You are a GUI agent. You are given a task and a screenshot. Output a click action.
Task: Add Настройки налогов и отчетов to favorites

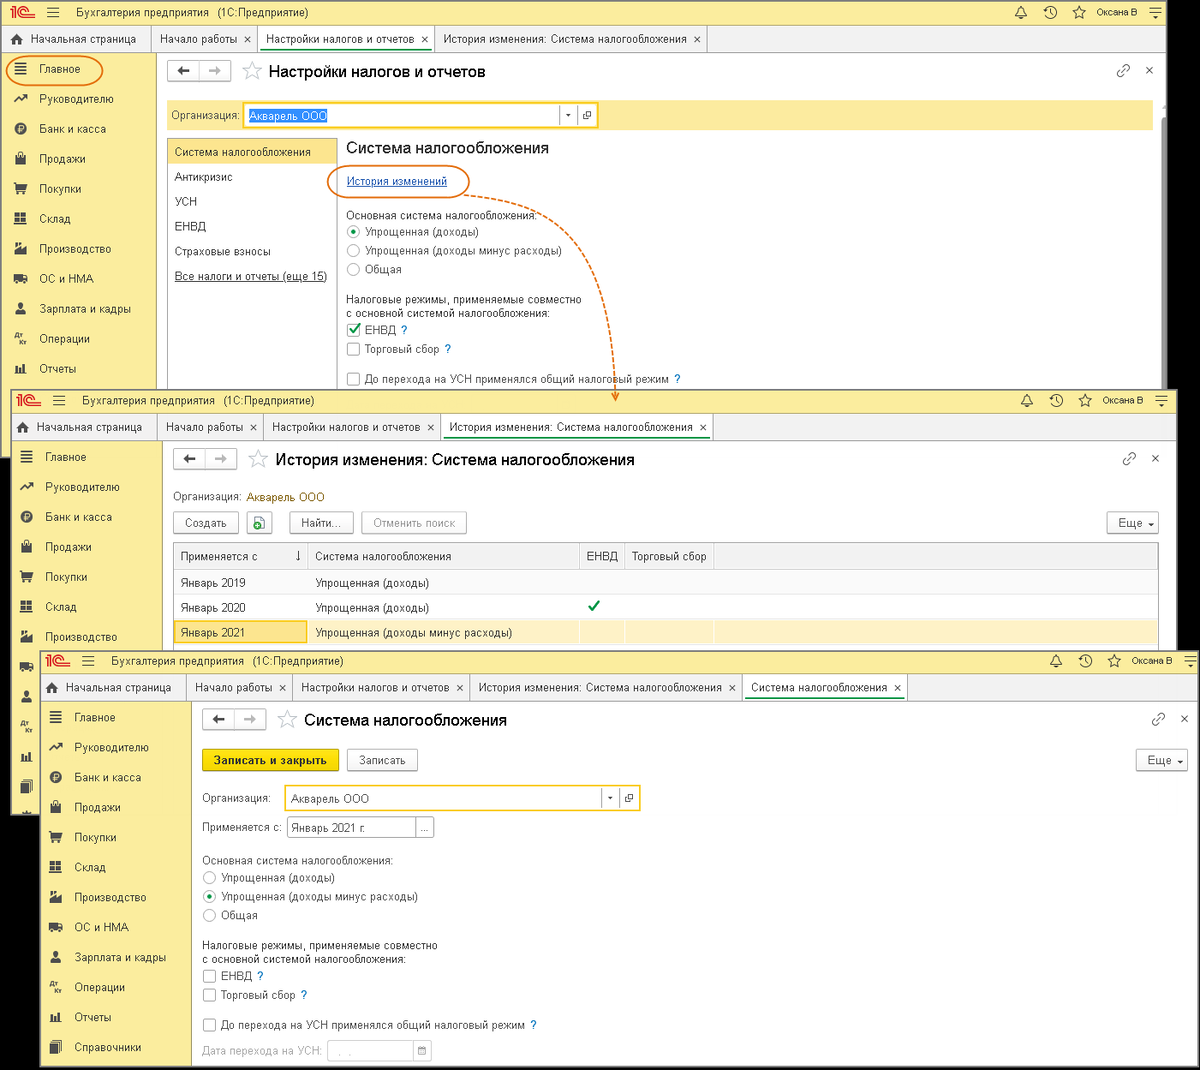coord(252,71)
